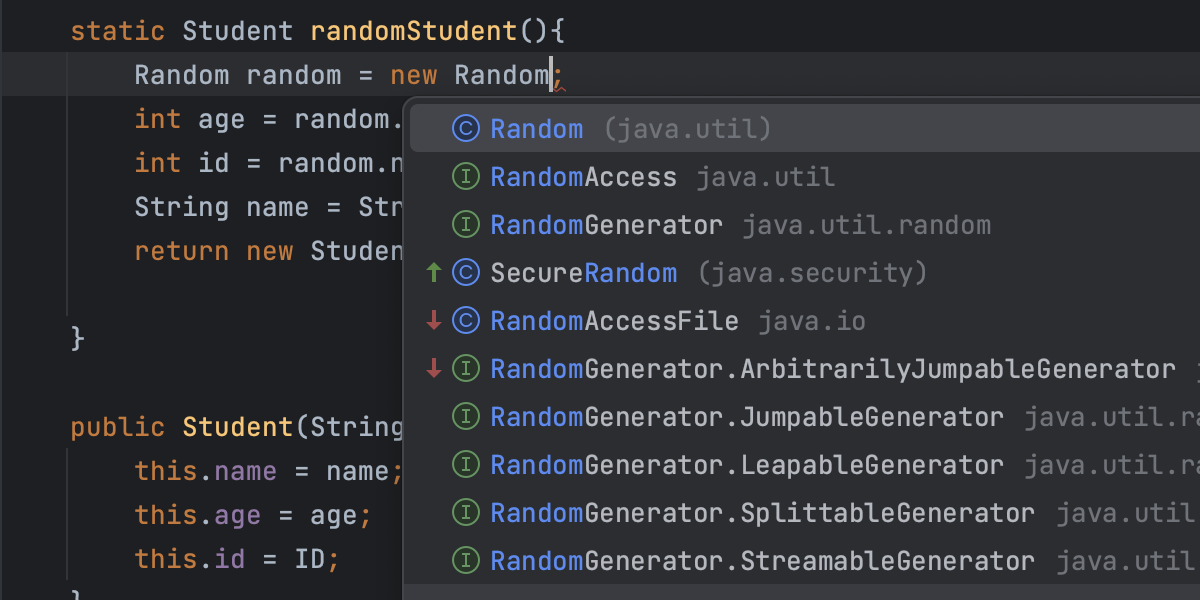The width and height of the screenshot is (1200, 600).
Task: Click the green up arrow before SecureRandom
Action: (434, 272)
